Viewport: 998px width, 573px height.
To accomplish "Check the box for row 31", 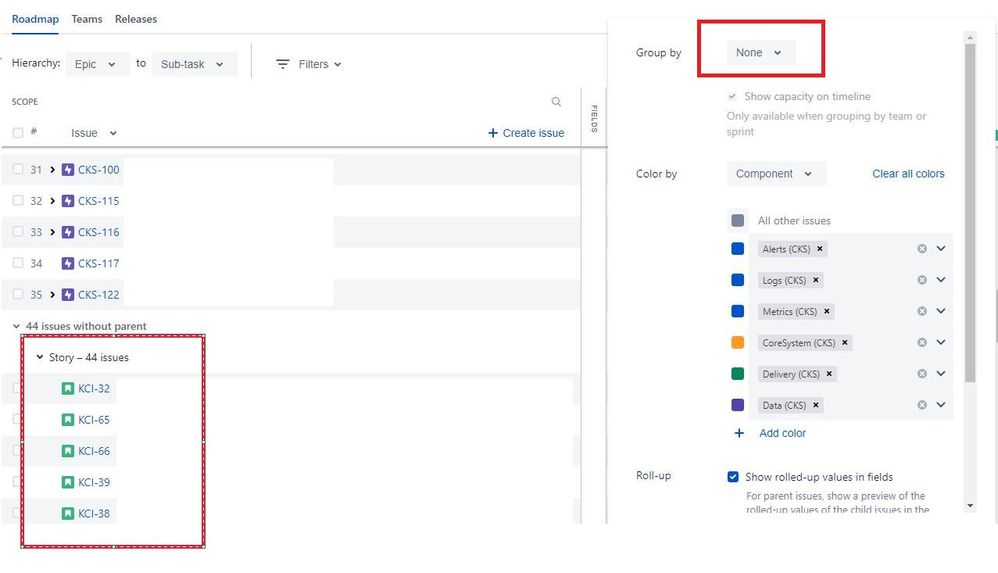I will 18,169.
